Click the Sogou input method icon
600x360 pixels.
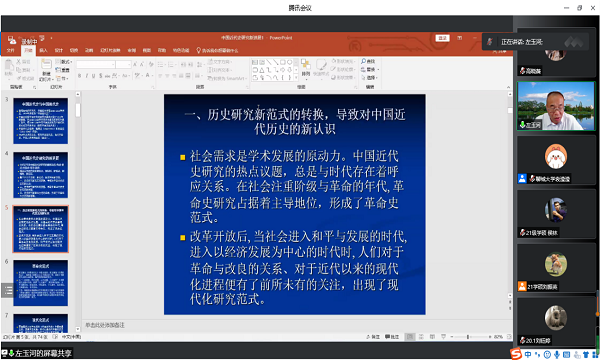point(516,354)
